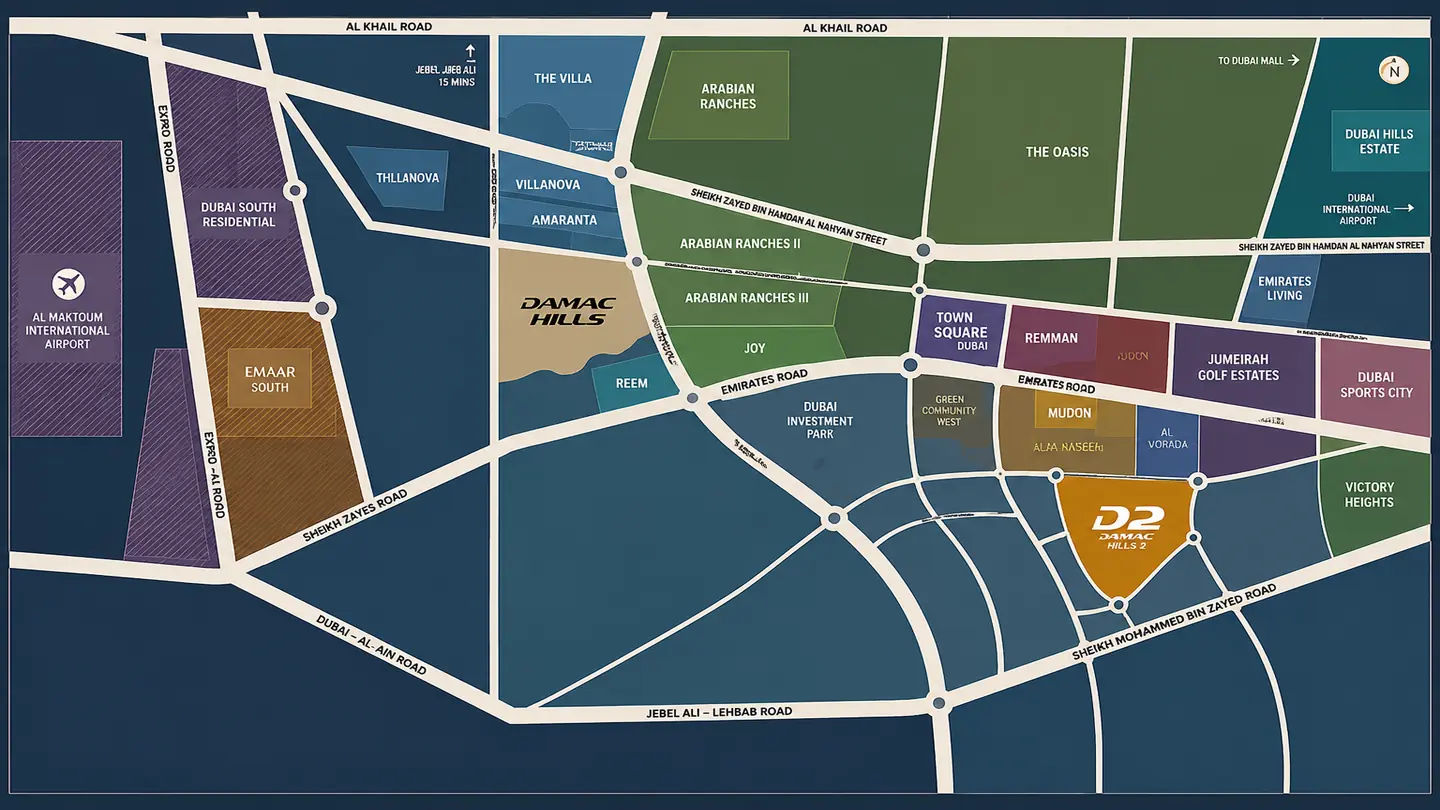This screenshot has width=1440, height=810.
Task: Click "SHEIKH MOHAMMED BIN ZAYED ROAD" label
Action: click(x=1174, y=623)
